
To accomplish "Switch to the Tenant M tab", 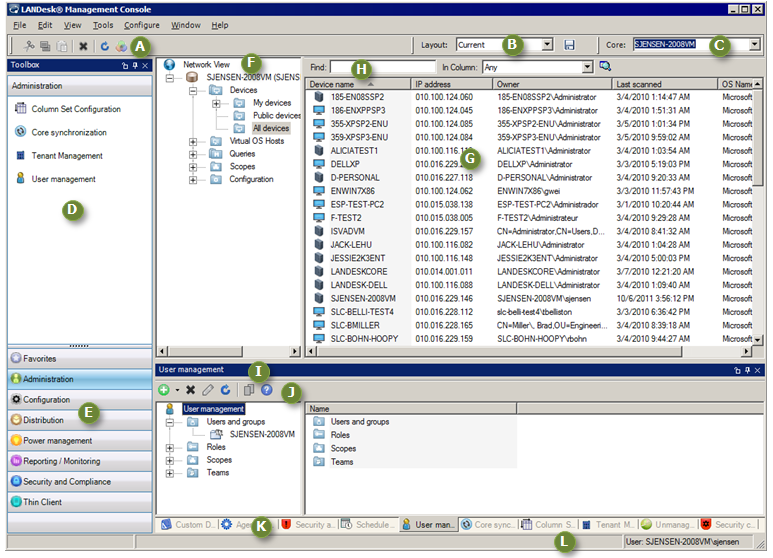I will [609, 525].
